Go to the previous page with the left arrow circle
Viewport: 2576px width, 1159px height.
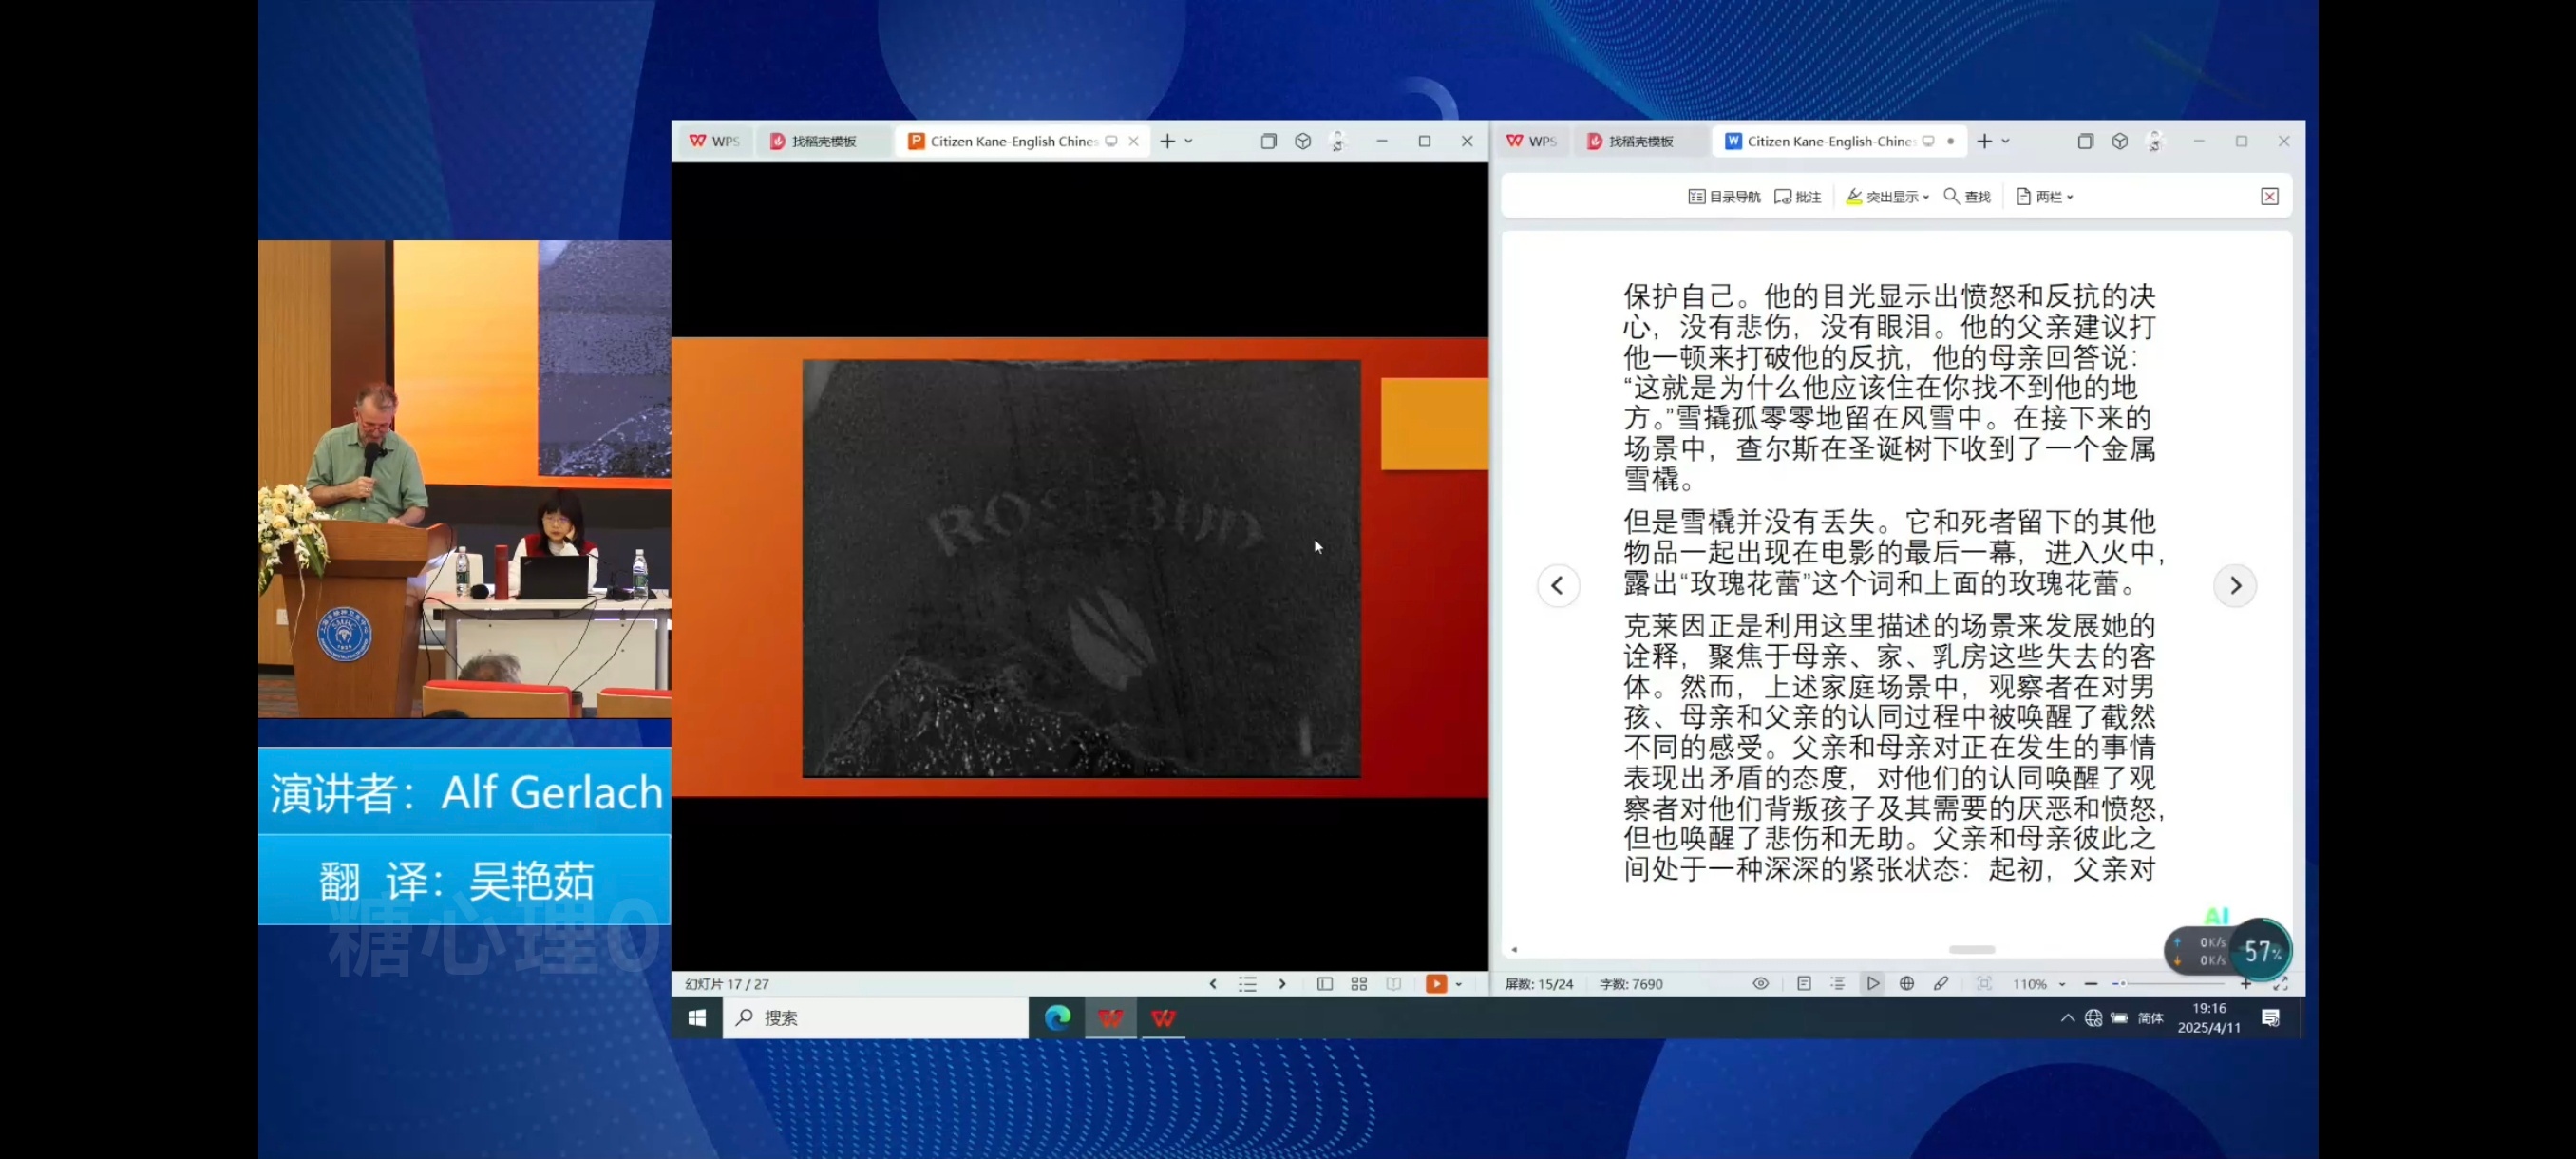(x=1557, y=586)
